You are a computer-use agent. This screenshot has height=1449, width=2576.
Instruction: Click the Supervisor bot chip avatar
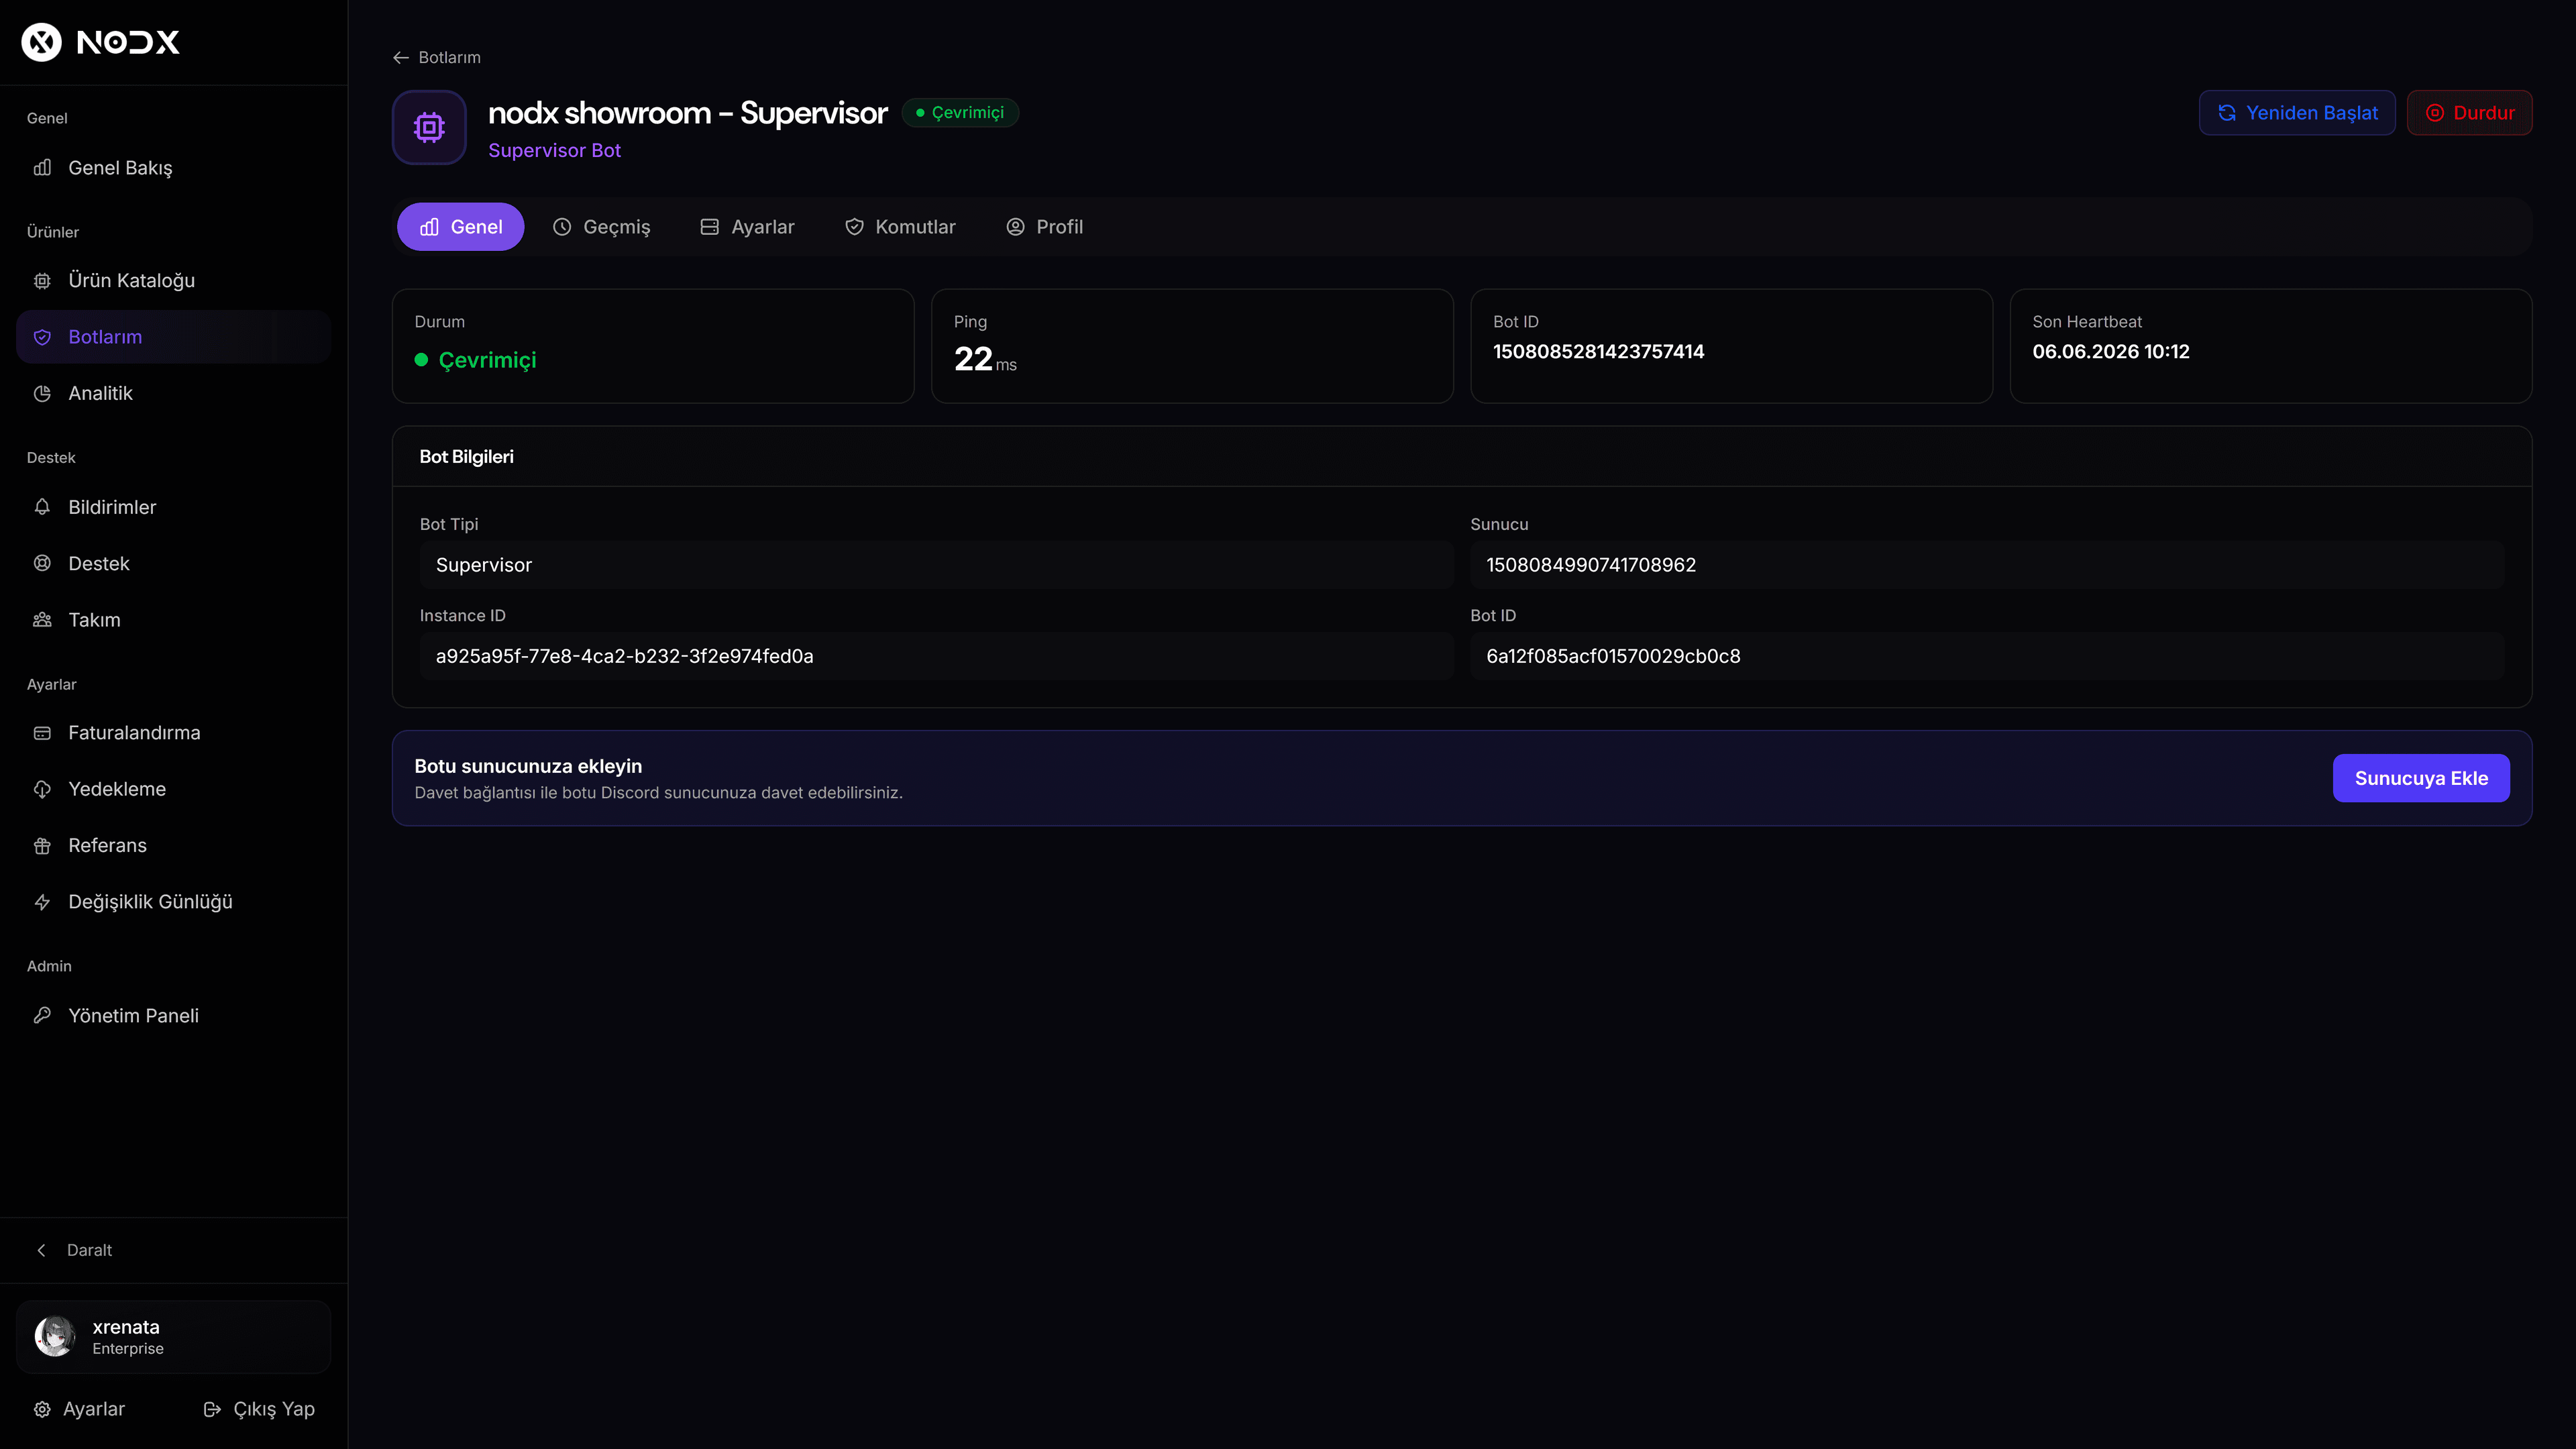[429, 127]
